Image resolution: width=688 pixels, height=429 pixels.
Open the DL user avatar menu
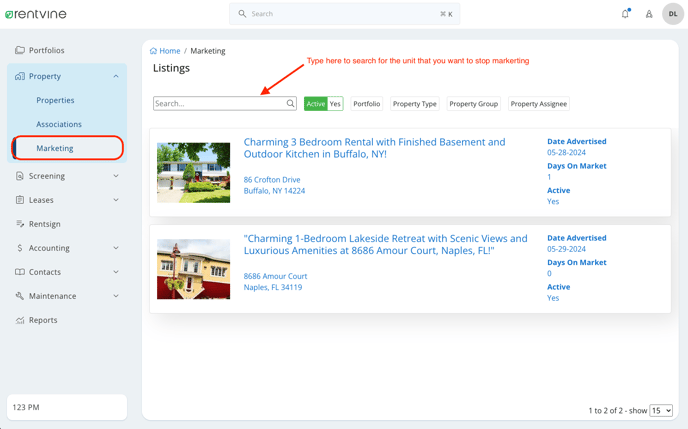pyautogui.click(x=673, y=14)
